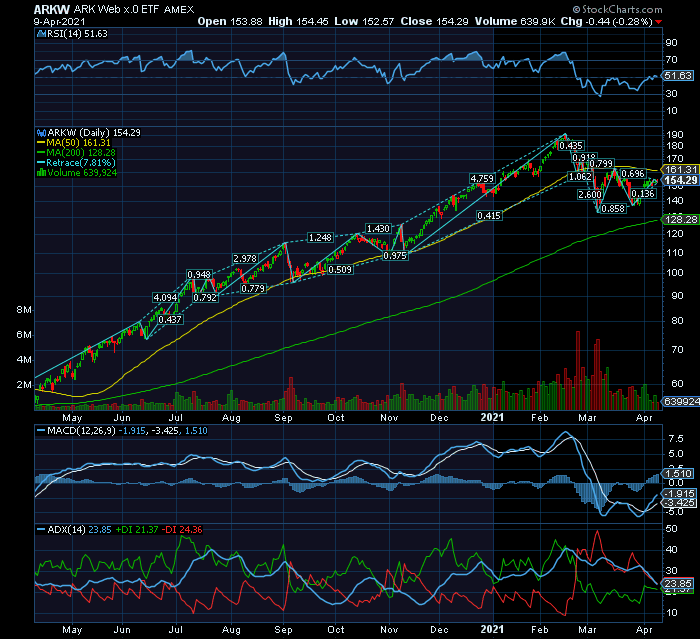Image resolution: width=700 pixels, height=639 pixels.
Task: Click the 1.430 retracement label
Action: [x=378, y=229]
